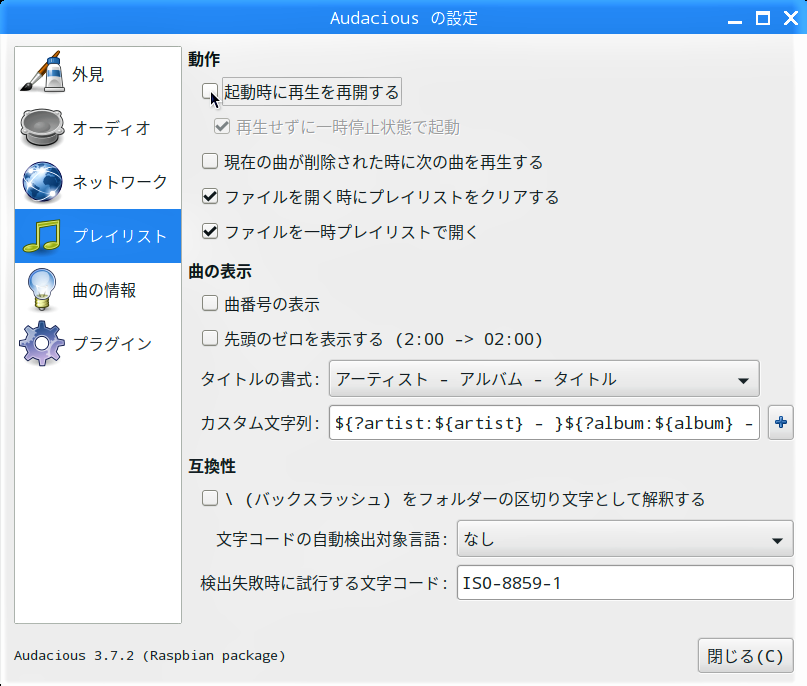Click the 曲の表示 section heading

[x=220, y=271]
